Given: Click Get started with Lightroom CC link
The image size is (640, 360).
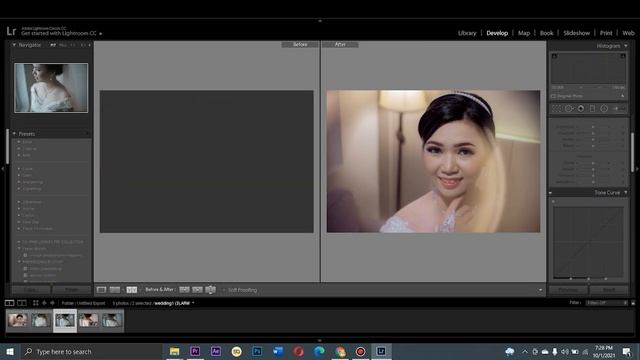Looking at the screenshot, I should pos(59,33).
